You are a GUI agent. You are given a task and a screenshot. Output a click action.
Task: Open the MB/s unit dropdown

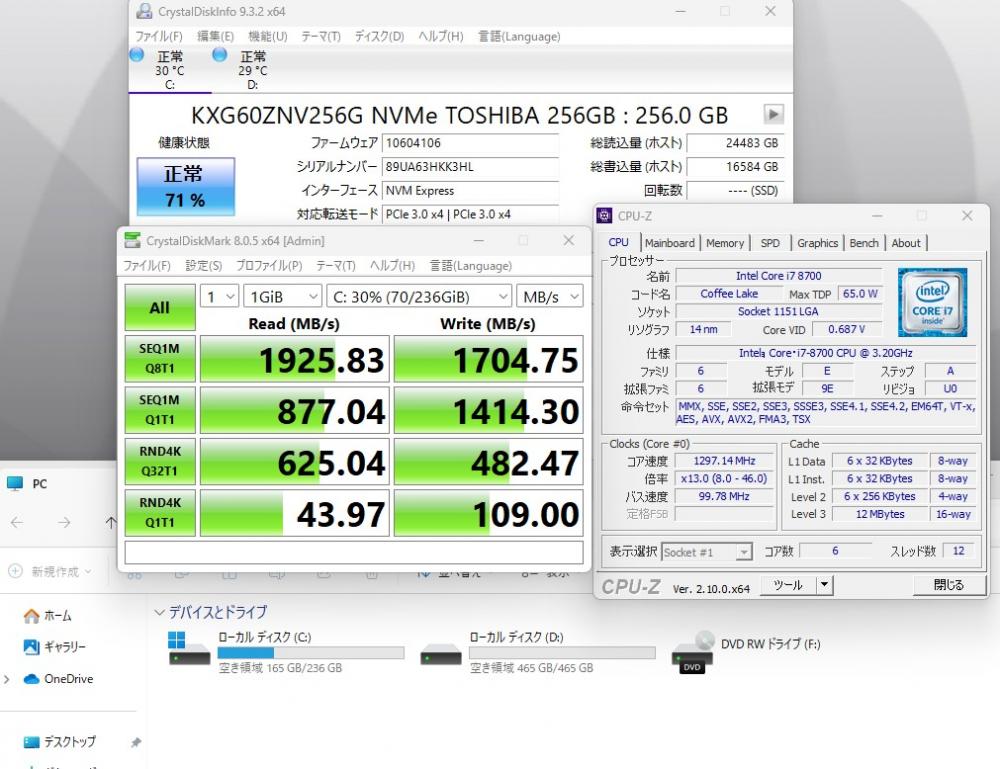tap(550, 297)
